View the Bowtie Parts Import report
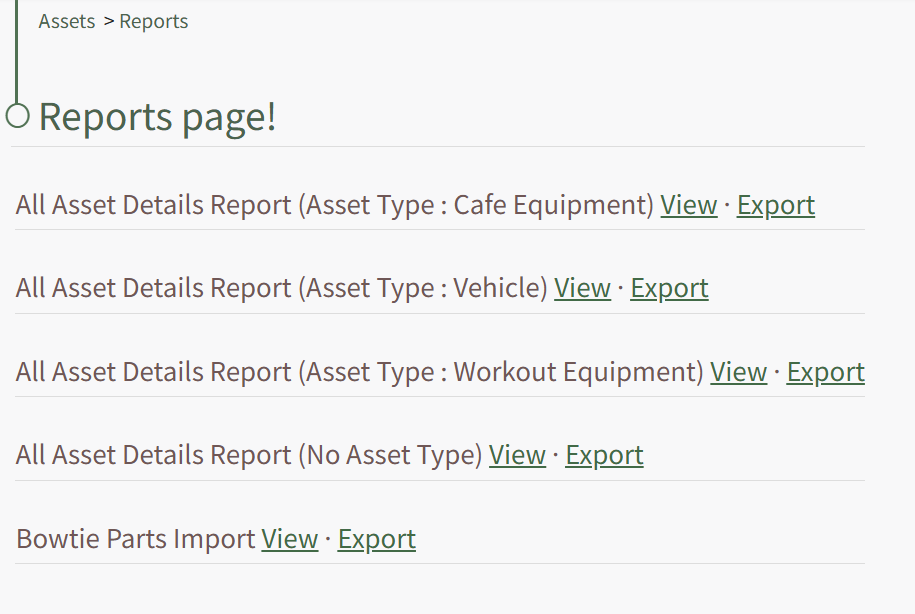The width and height of the screenshot is (915, 614). pyautogui.click(x=289, y=539)
